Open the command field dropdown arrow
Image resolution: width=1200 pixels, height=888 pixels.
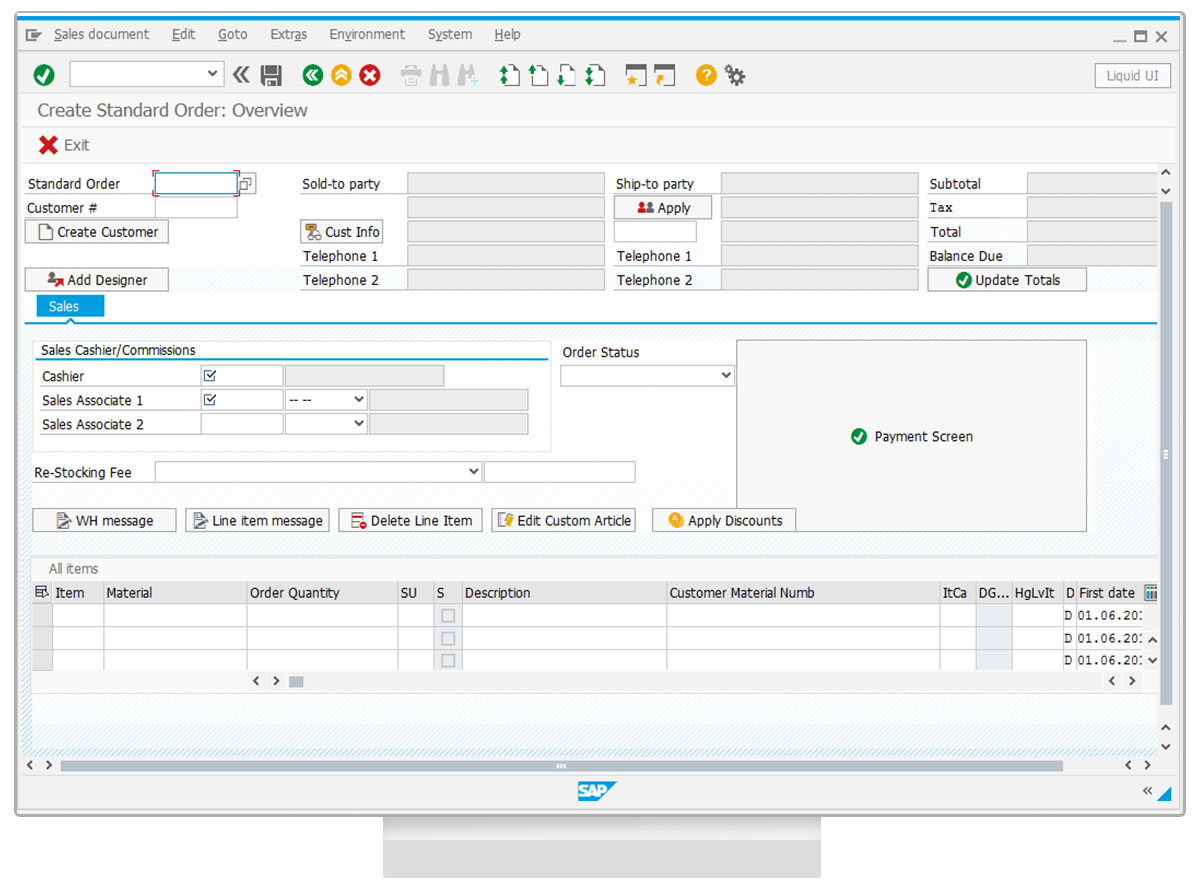pyautogui.click(x=212, y=74)
